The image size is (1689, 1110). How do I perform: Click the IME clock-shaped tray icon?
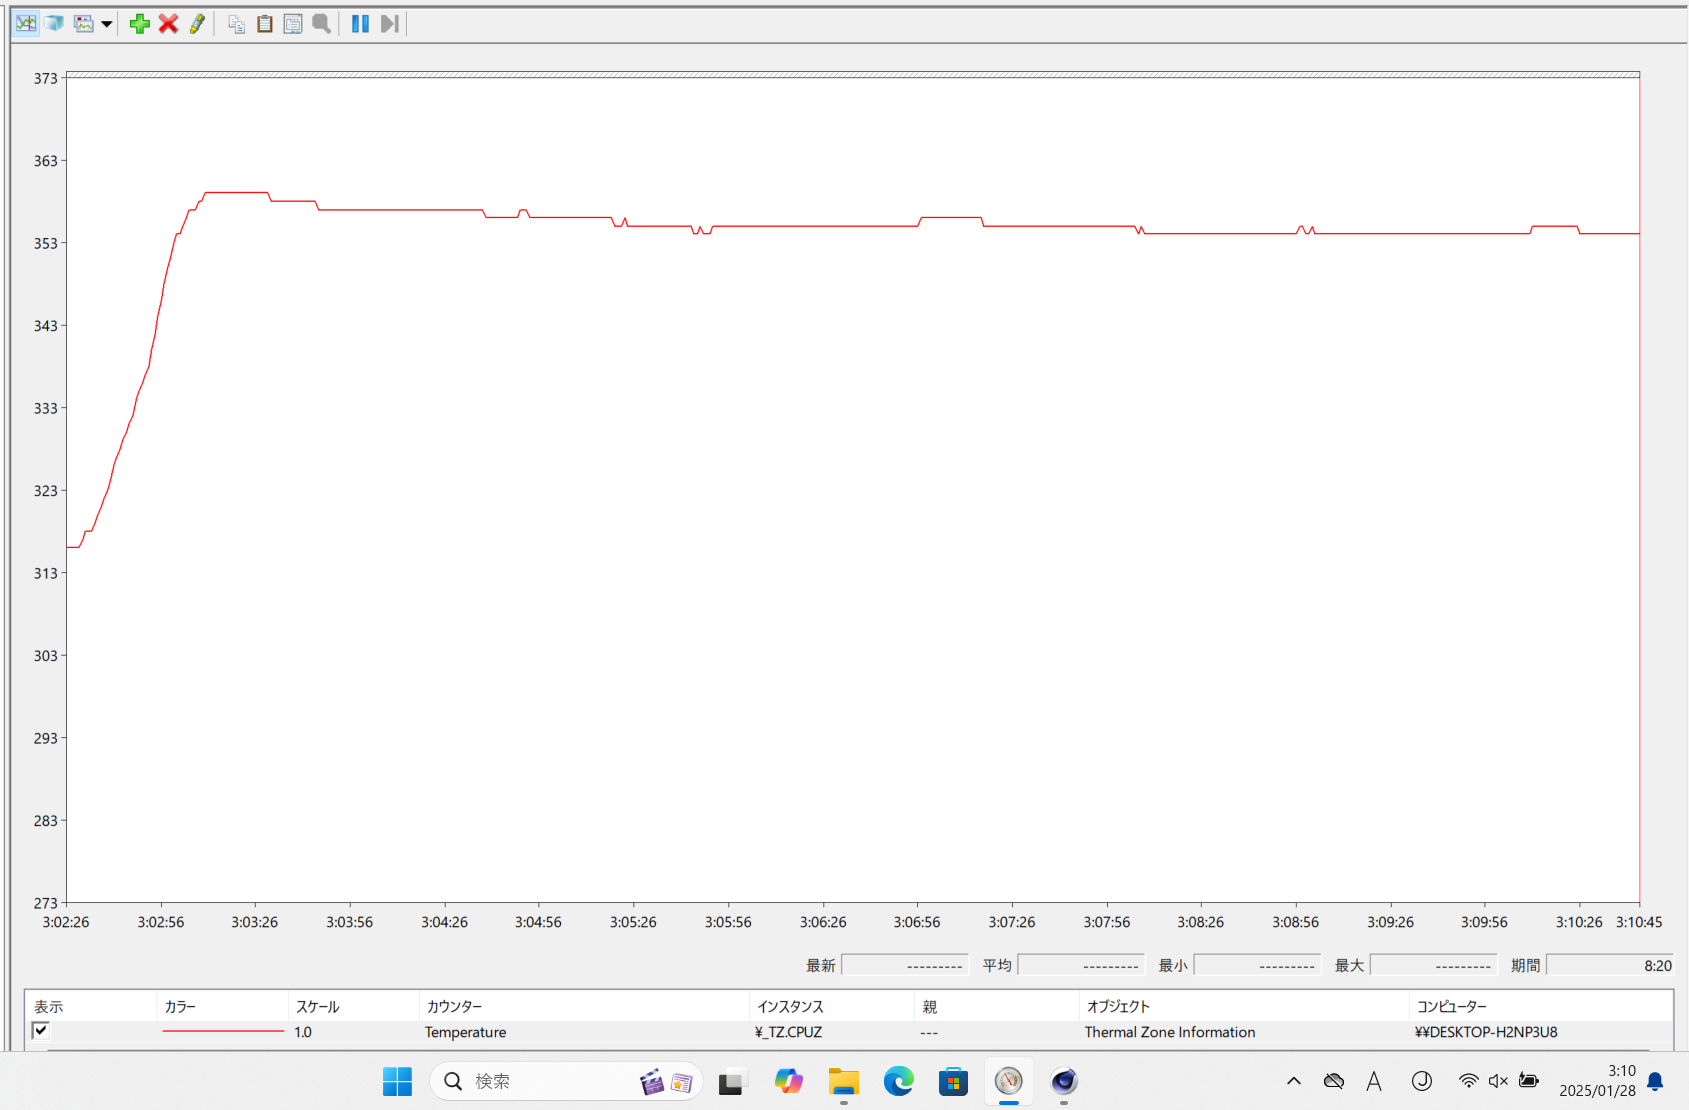point(1421,1081)
